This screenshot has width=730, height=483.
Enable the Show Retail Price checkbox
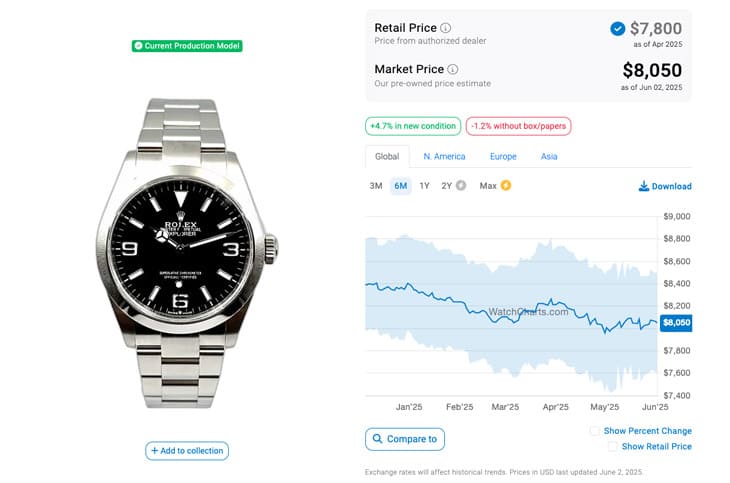coord(613,446)
